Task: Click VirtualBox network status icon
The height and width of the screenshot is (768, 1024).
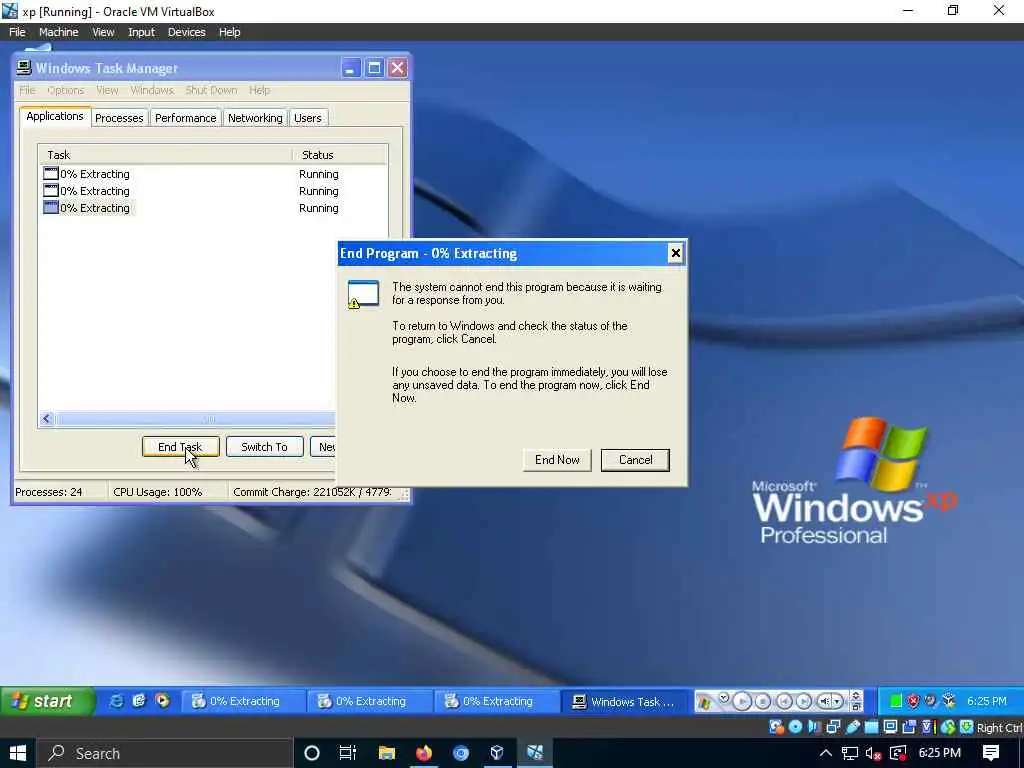Action: pyautogui.click(x=833, y=726)
